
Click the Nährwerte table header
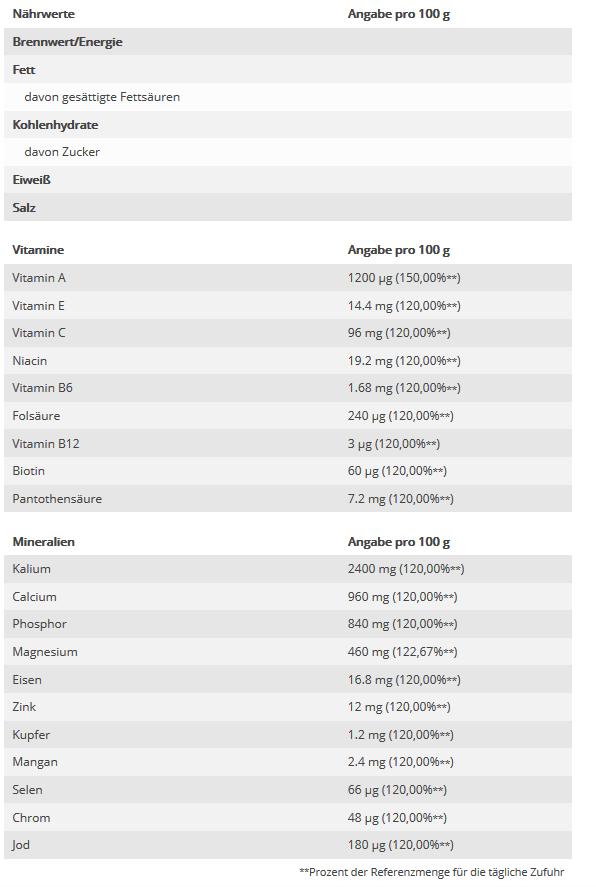click(44, 14)
